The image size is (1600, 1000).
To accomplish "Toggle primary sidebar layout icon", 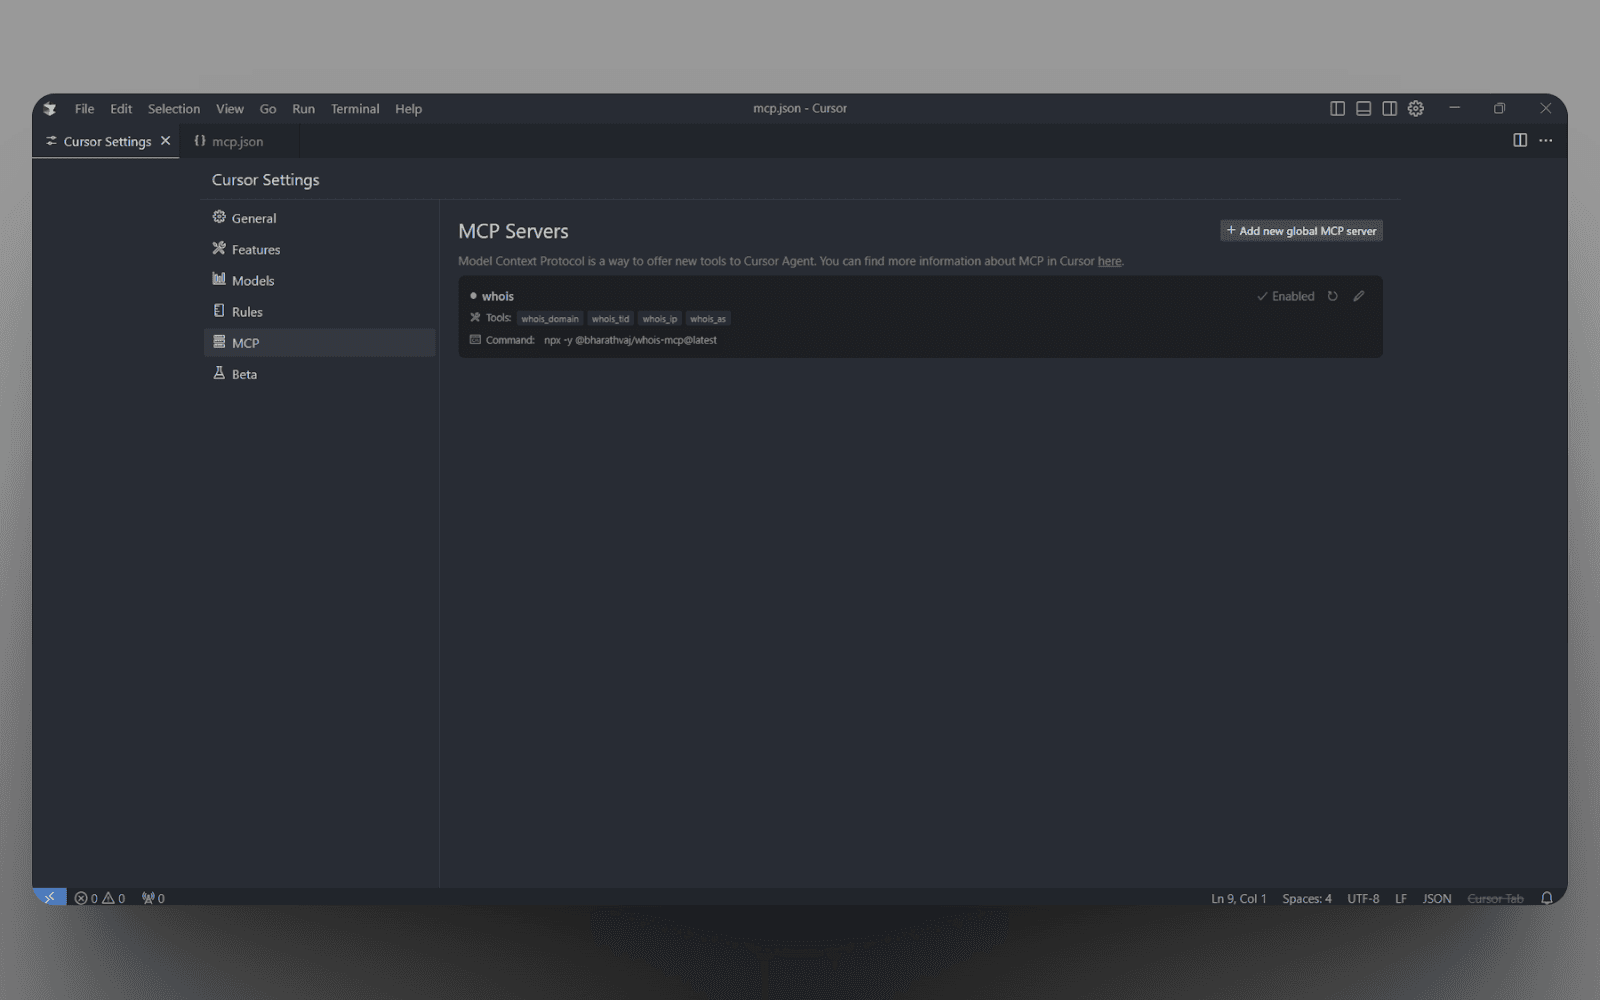I will coord(1337,108).
